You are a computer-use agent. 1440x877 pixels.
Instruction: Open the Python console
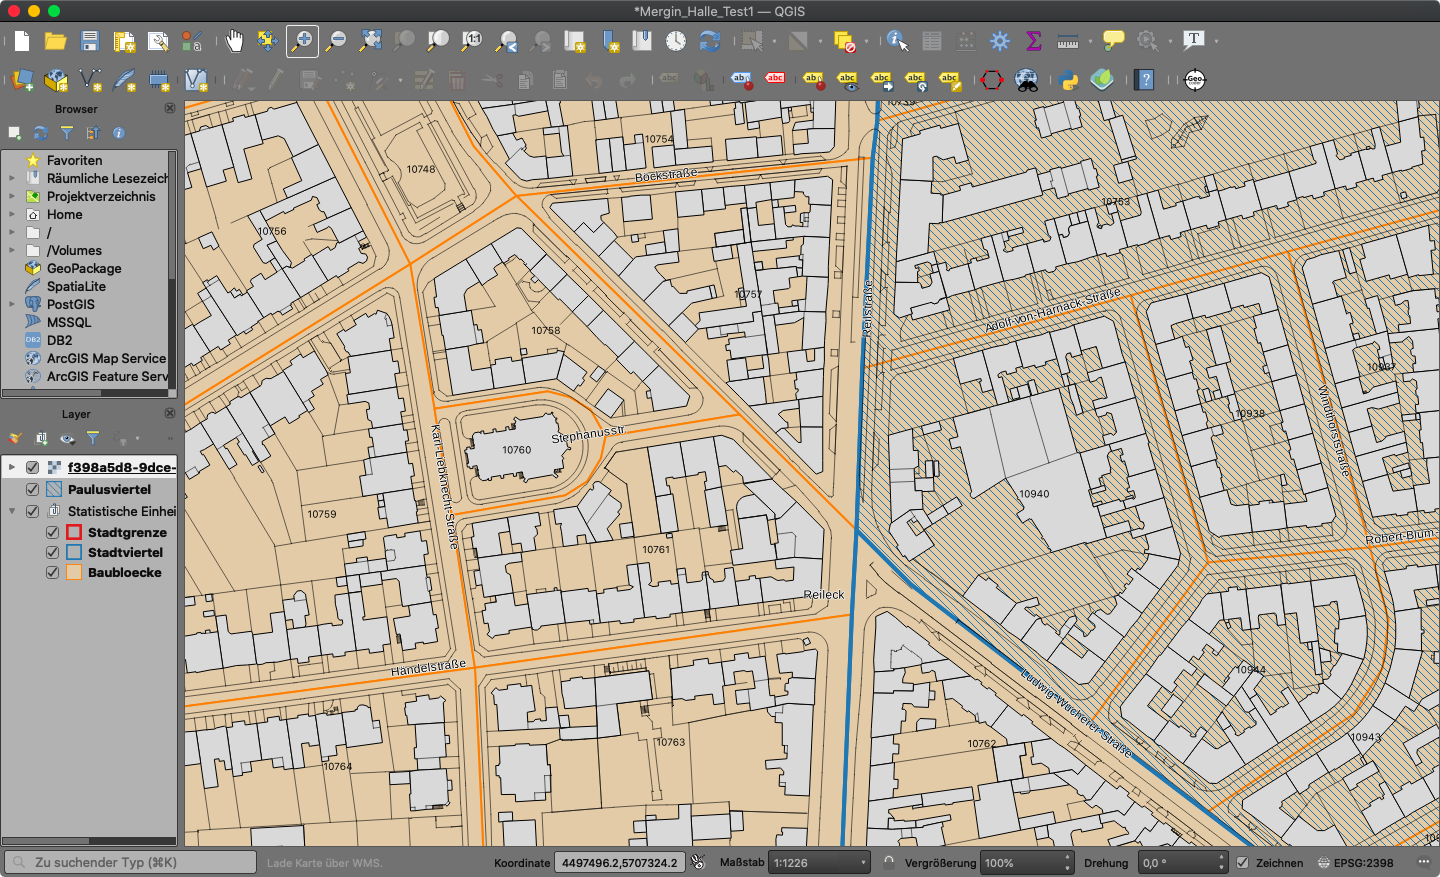[1069, 80]
